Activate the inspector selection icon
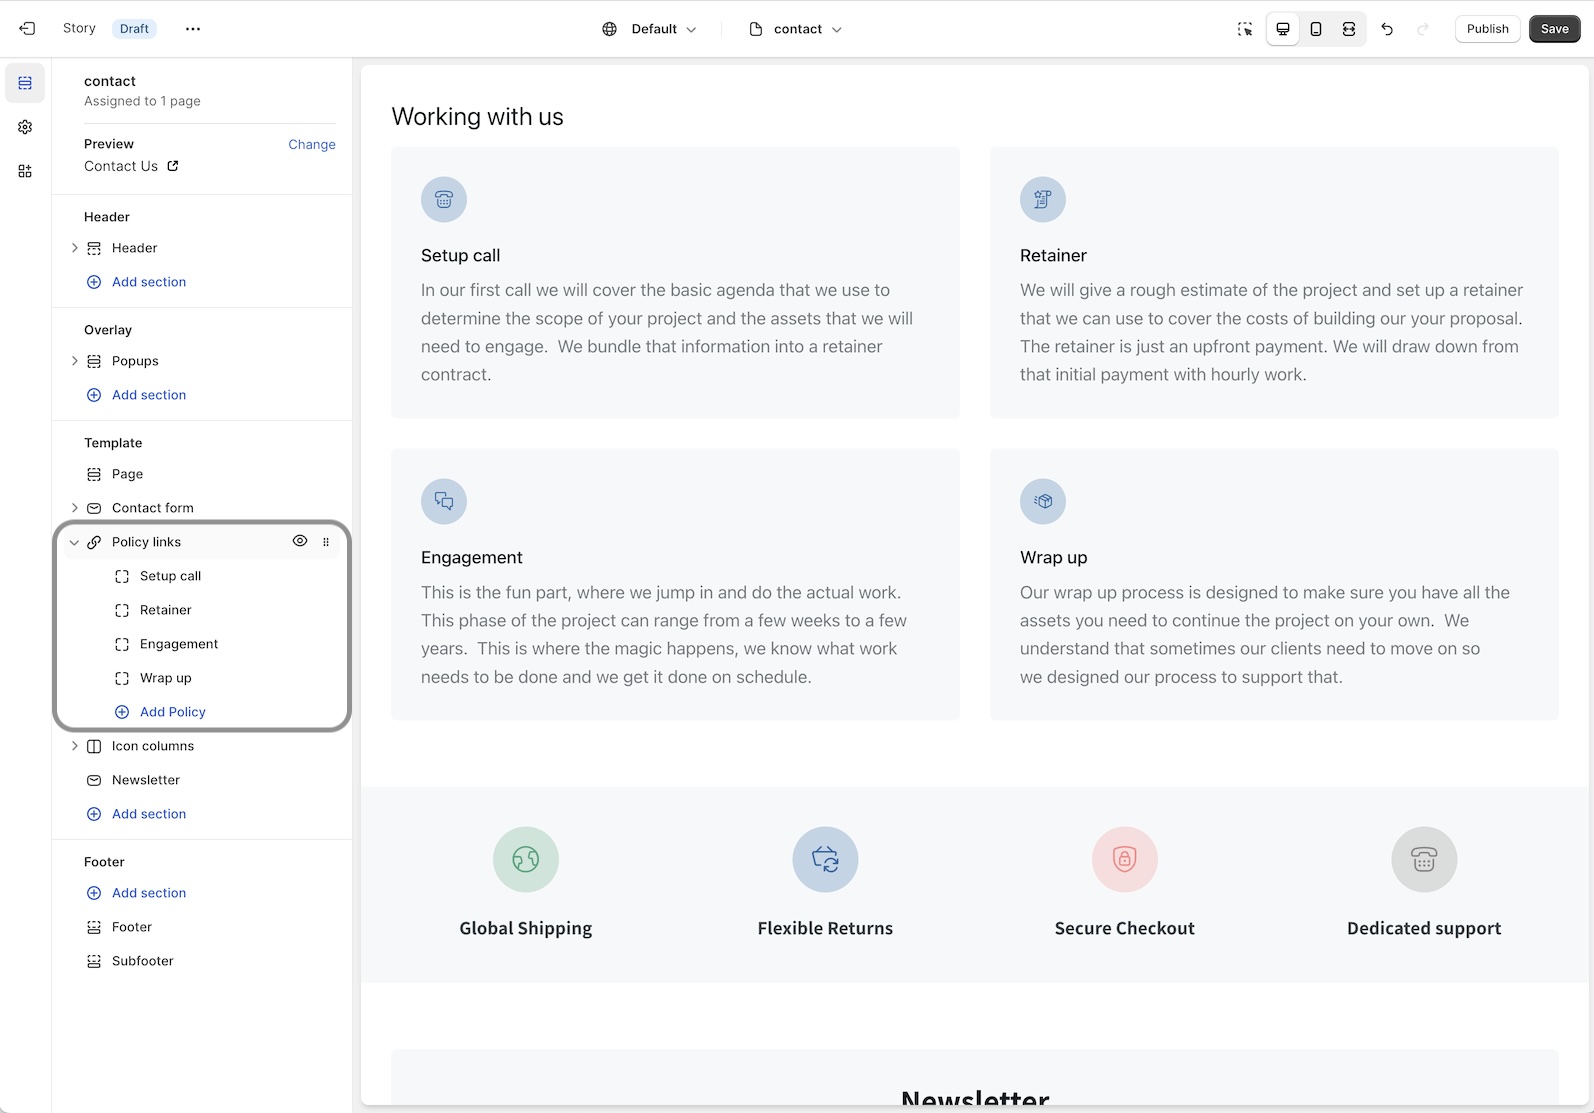This screenshot has width=1594, height=1113. [1245, 29]
